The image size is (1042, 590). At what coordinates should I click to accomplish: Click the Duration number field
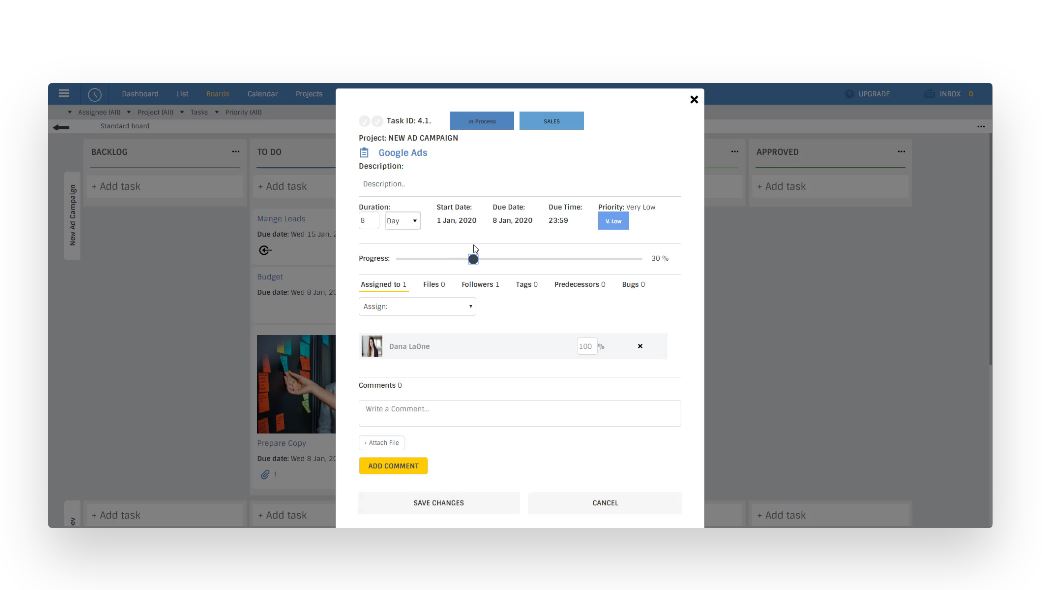369,221
